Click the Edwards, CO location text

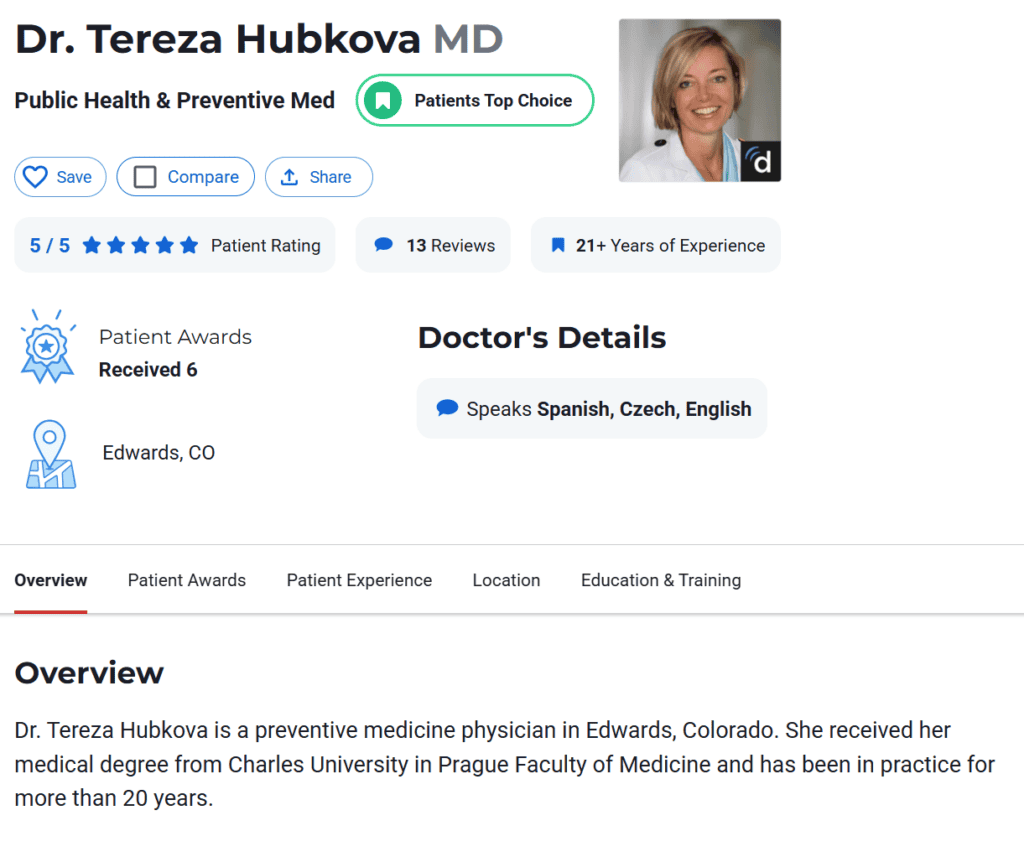(159, 453)
